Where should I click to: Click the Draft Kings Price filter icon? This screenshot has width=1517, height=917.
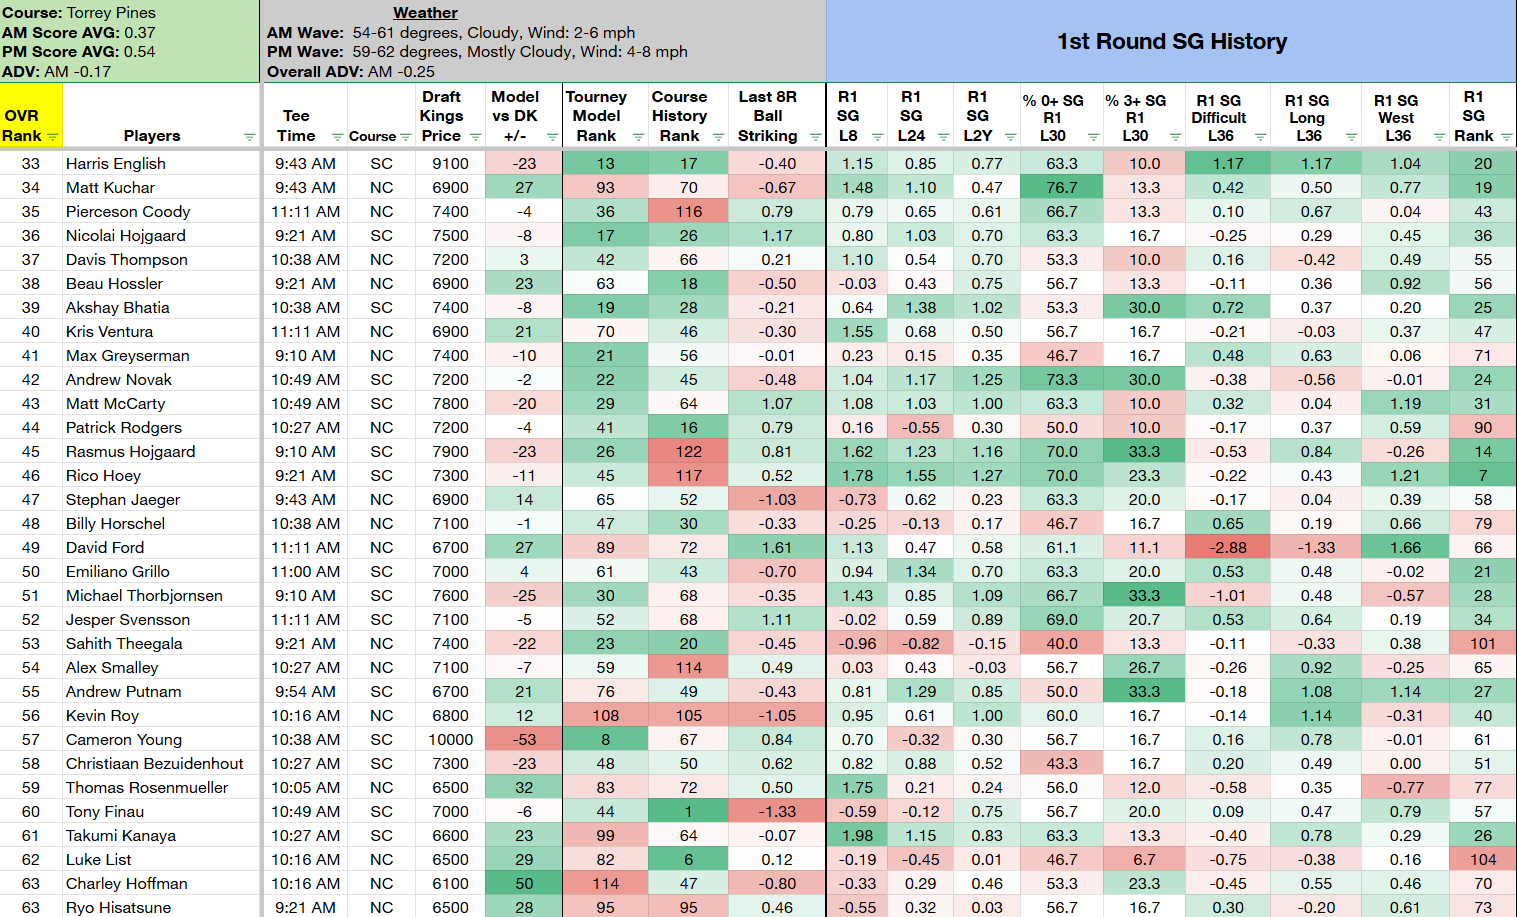[x=475, y=137]
